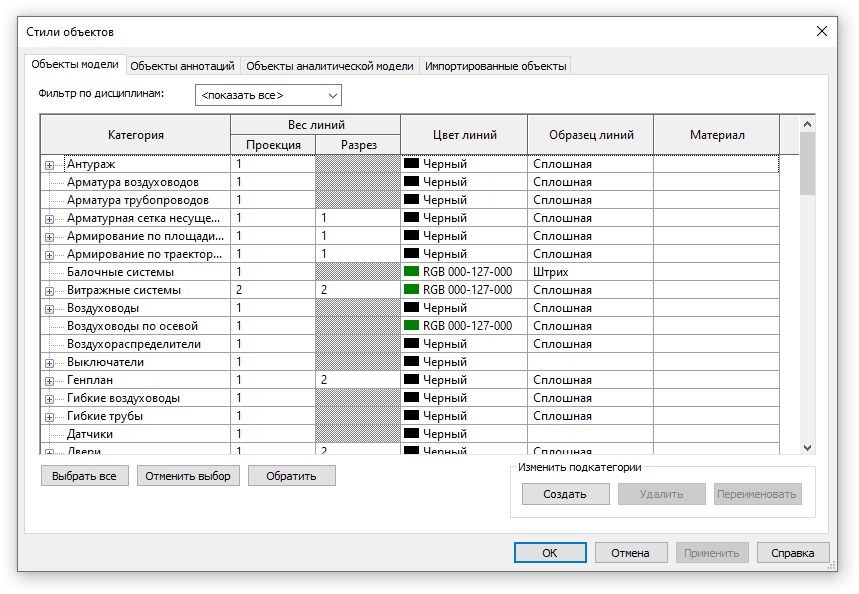Expand the Гибкие трубы category
Image resolution: width=859 pixels, height=594 pixels.
click(49, 418)
